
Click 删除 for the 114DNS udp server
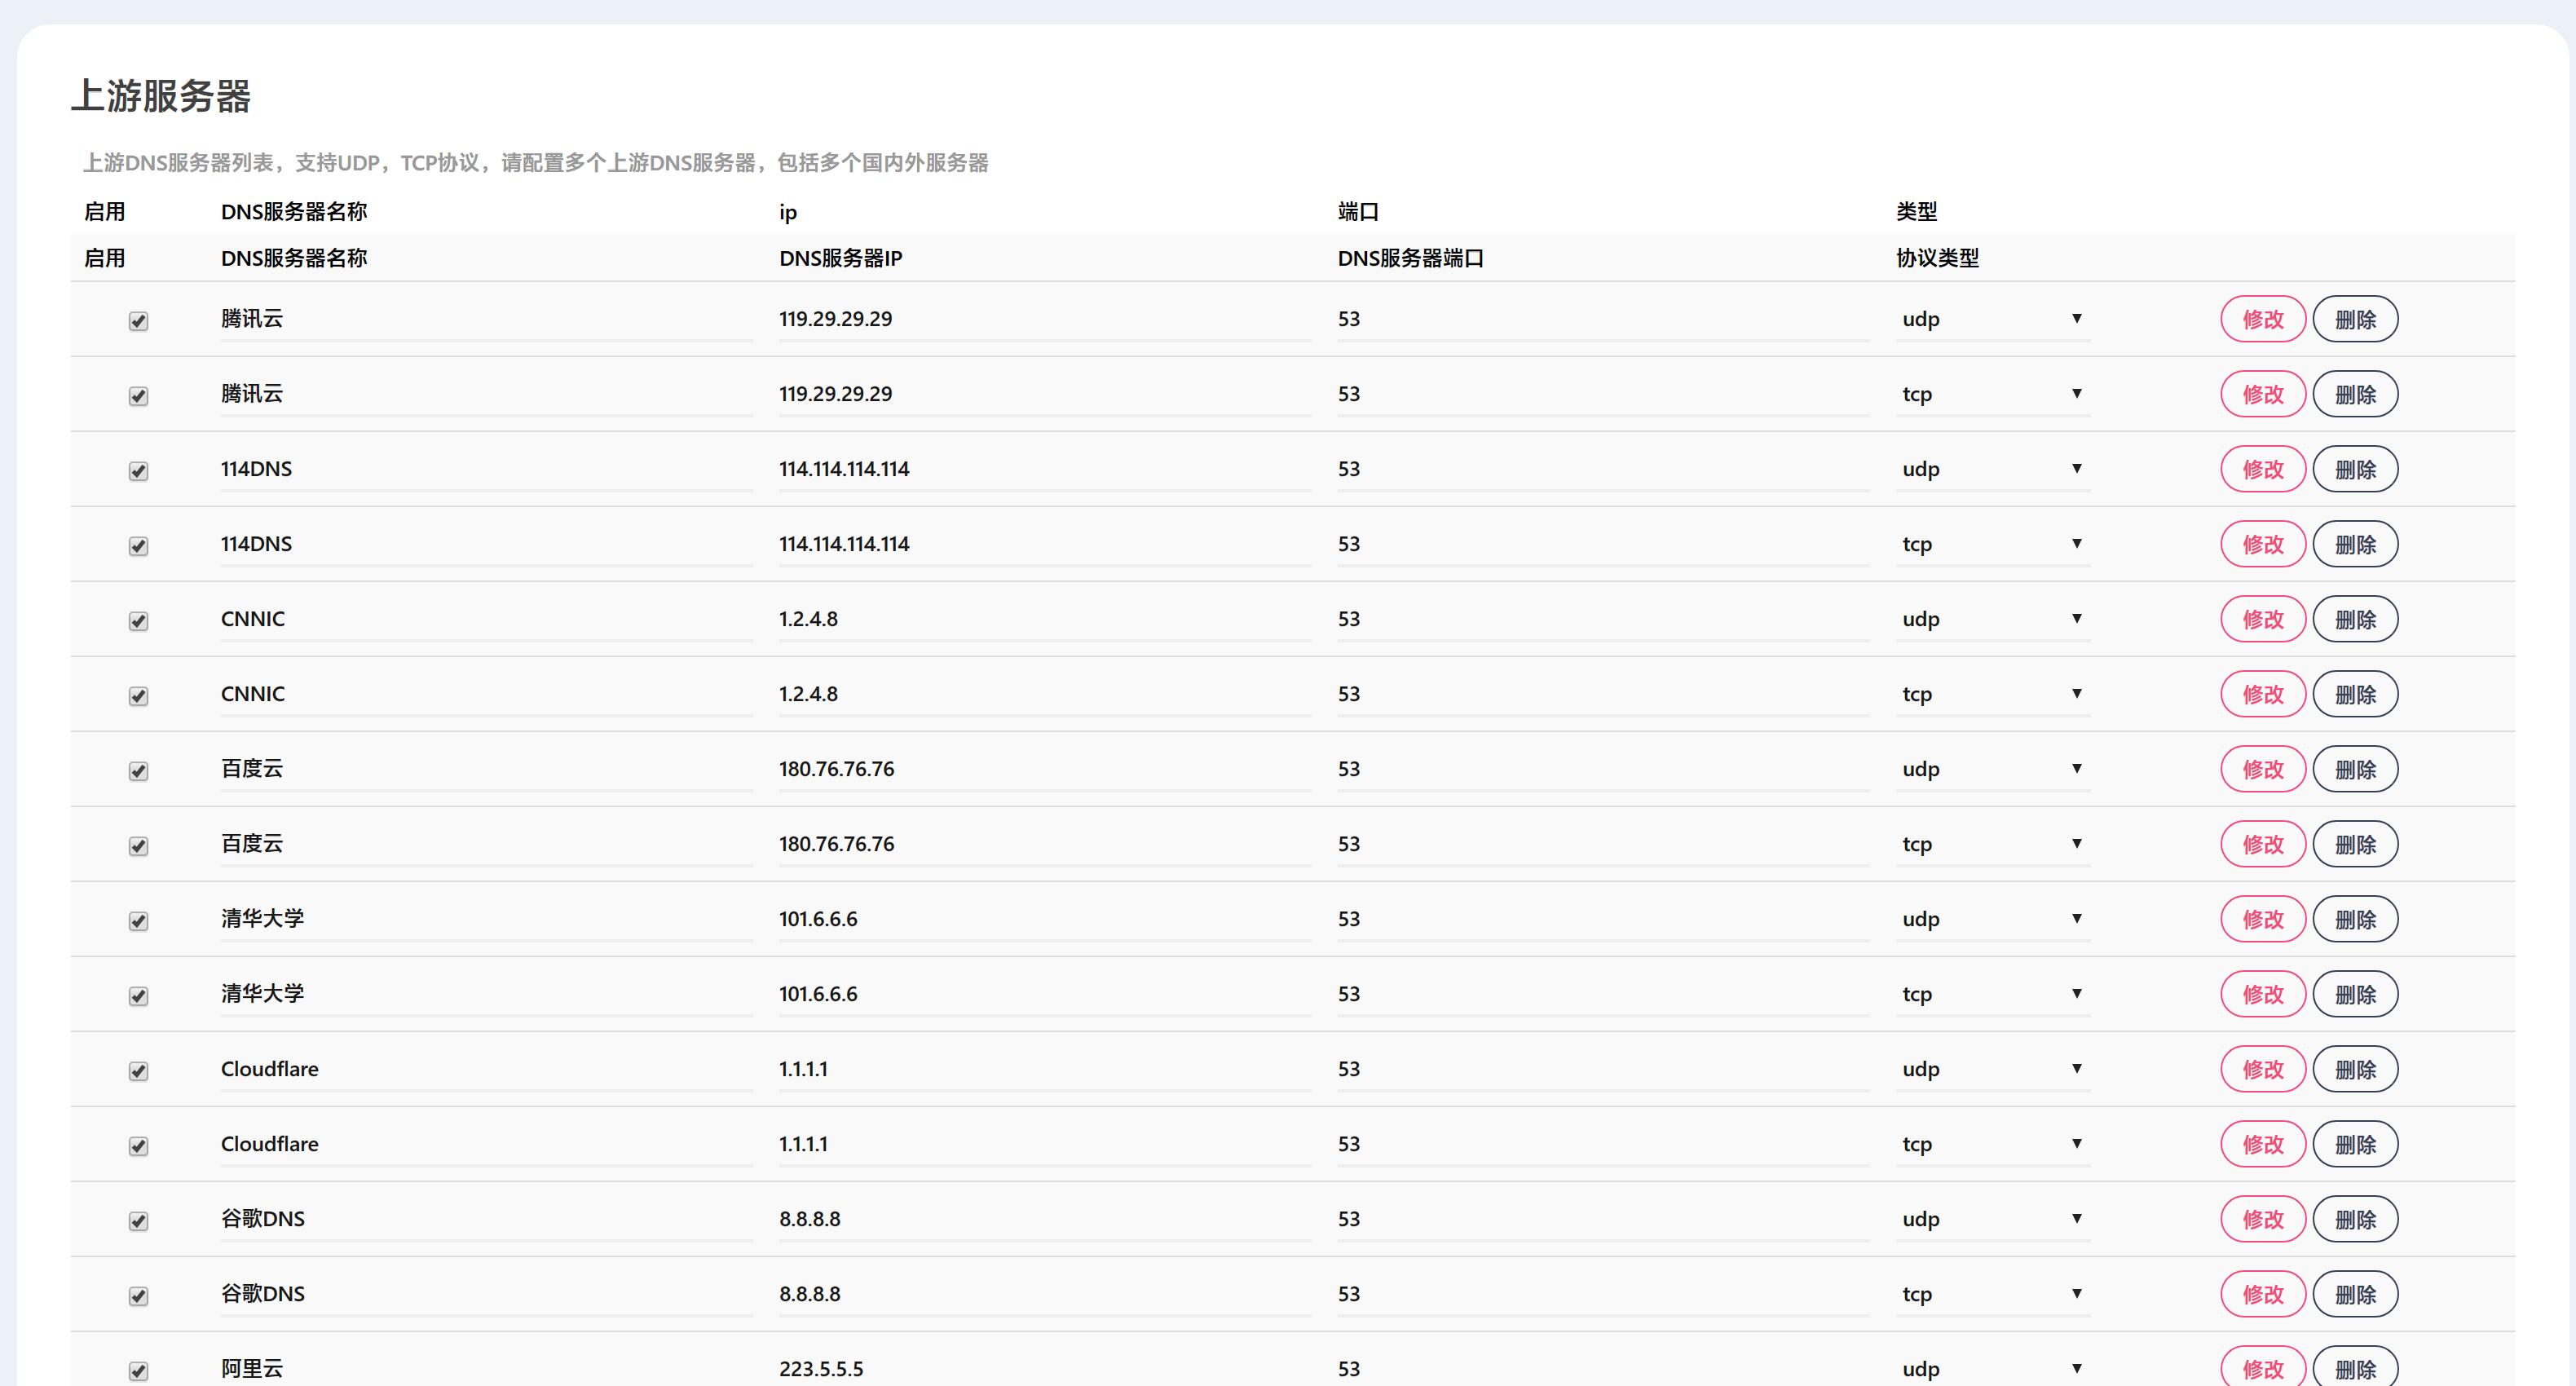(x=2355, y=469)
